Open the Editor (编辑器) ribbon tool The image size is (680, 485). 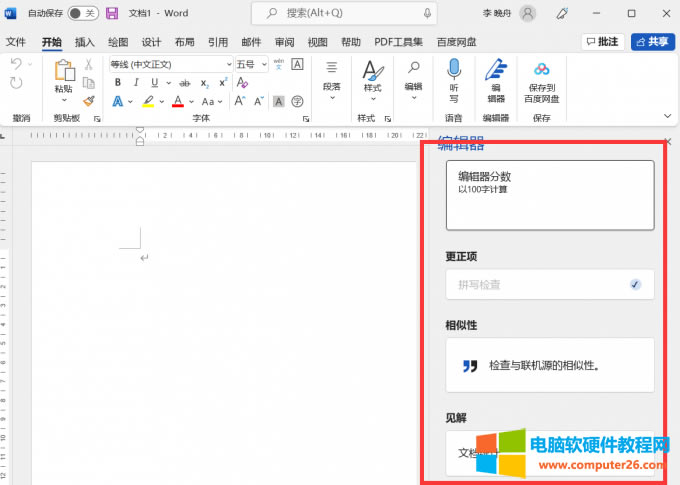pyautogui.click(x=495, y=78)
